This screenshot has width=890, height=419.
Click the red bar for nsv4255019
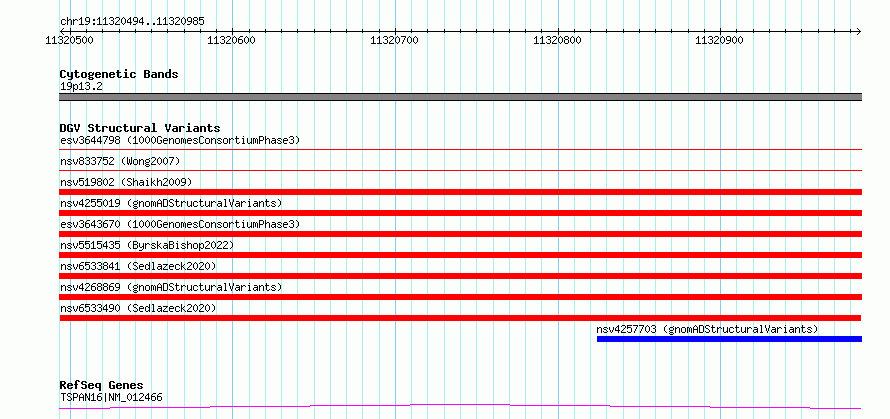click(x=460, y=213)
